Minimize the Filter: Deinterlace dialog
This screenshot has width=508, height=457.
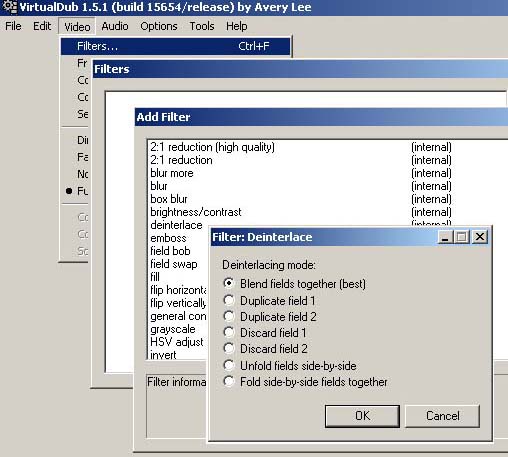pyautogui.click(x=445, y=237)
